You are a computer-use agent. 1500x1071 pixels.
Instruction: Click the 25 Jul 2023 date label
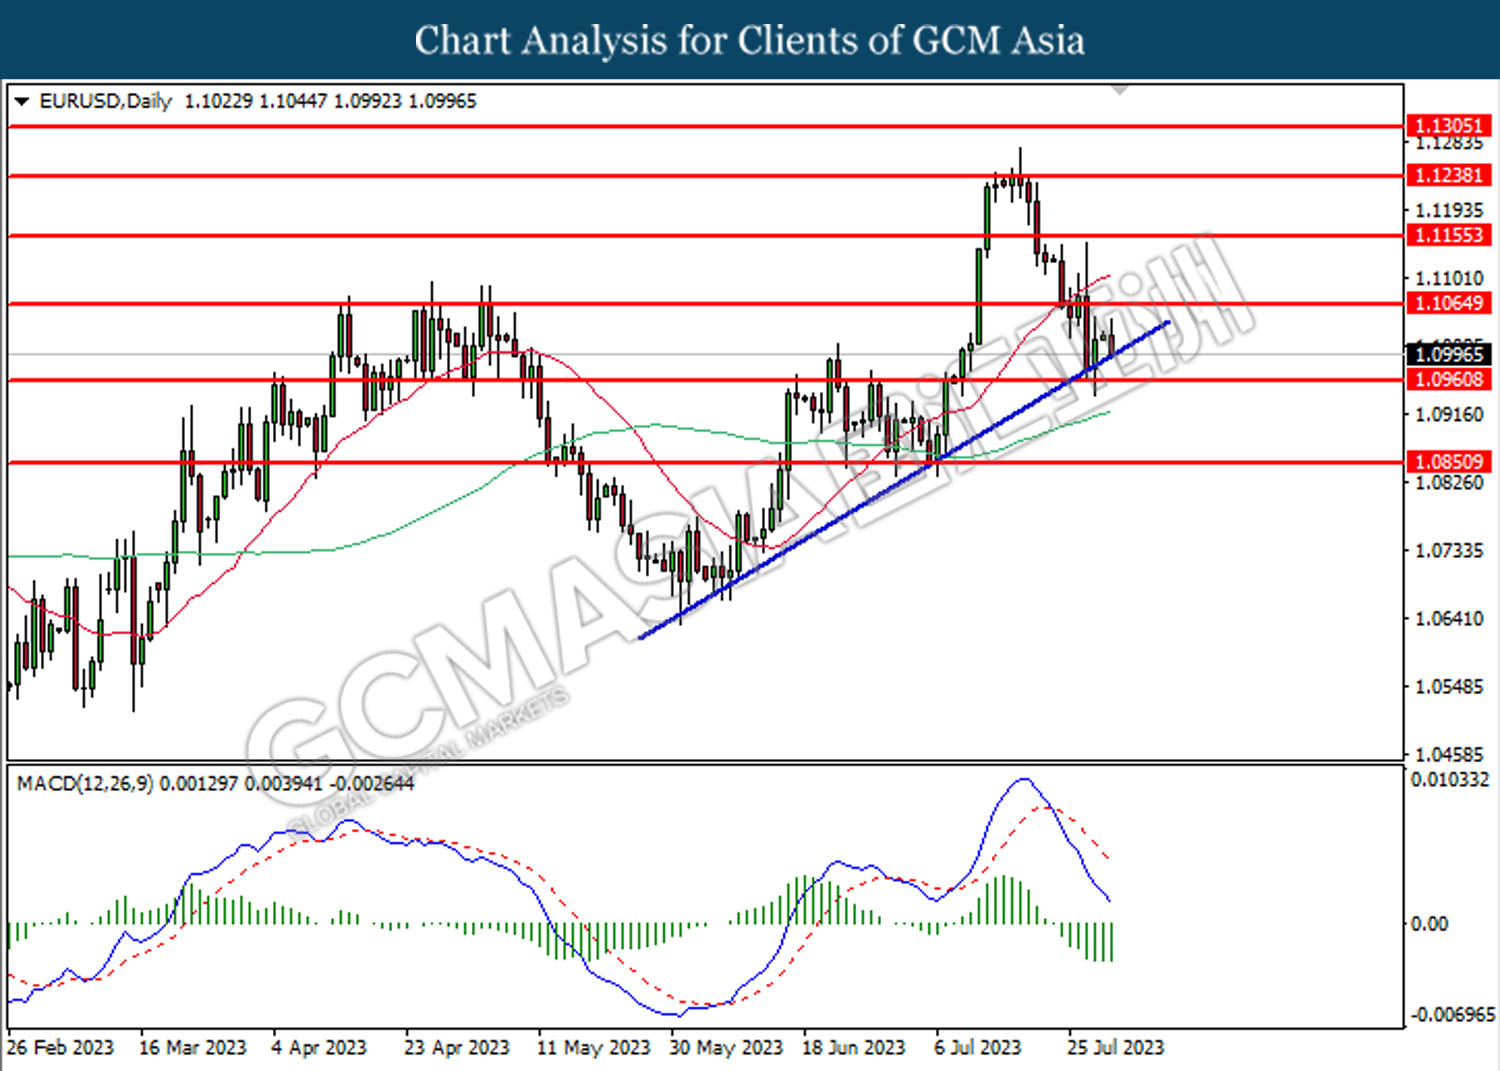[1115, 1047]
